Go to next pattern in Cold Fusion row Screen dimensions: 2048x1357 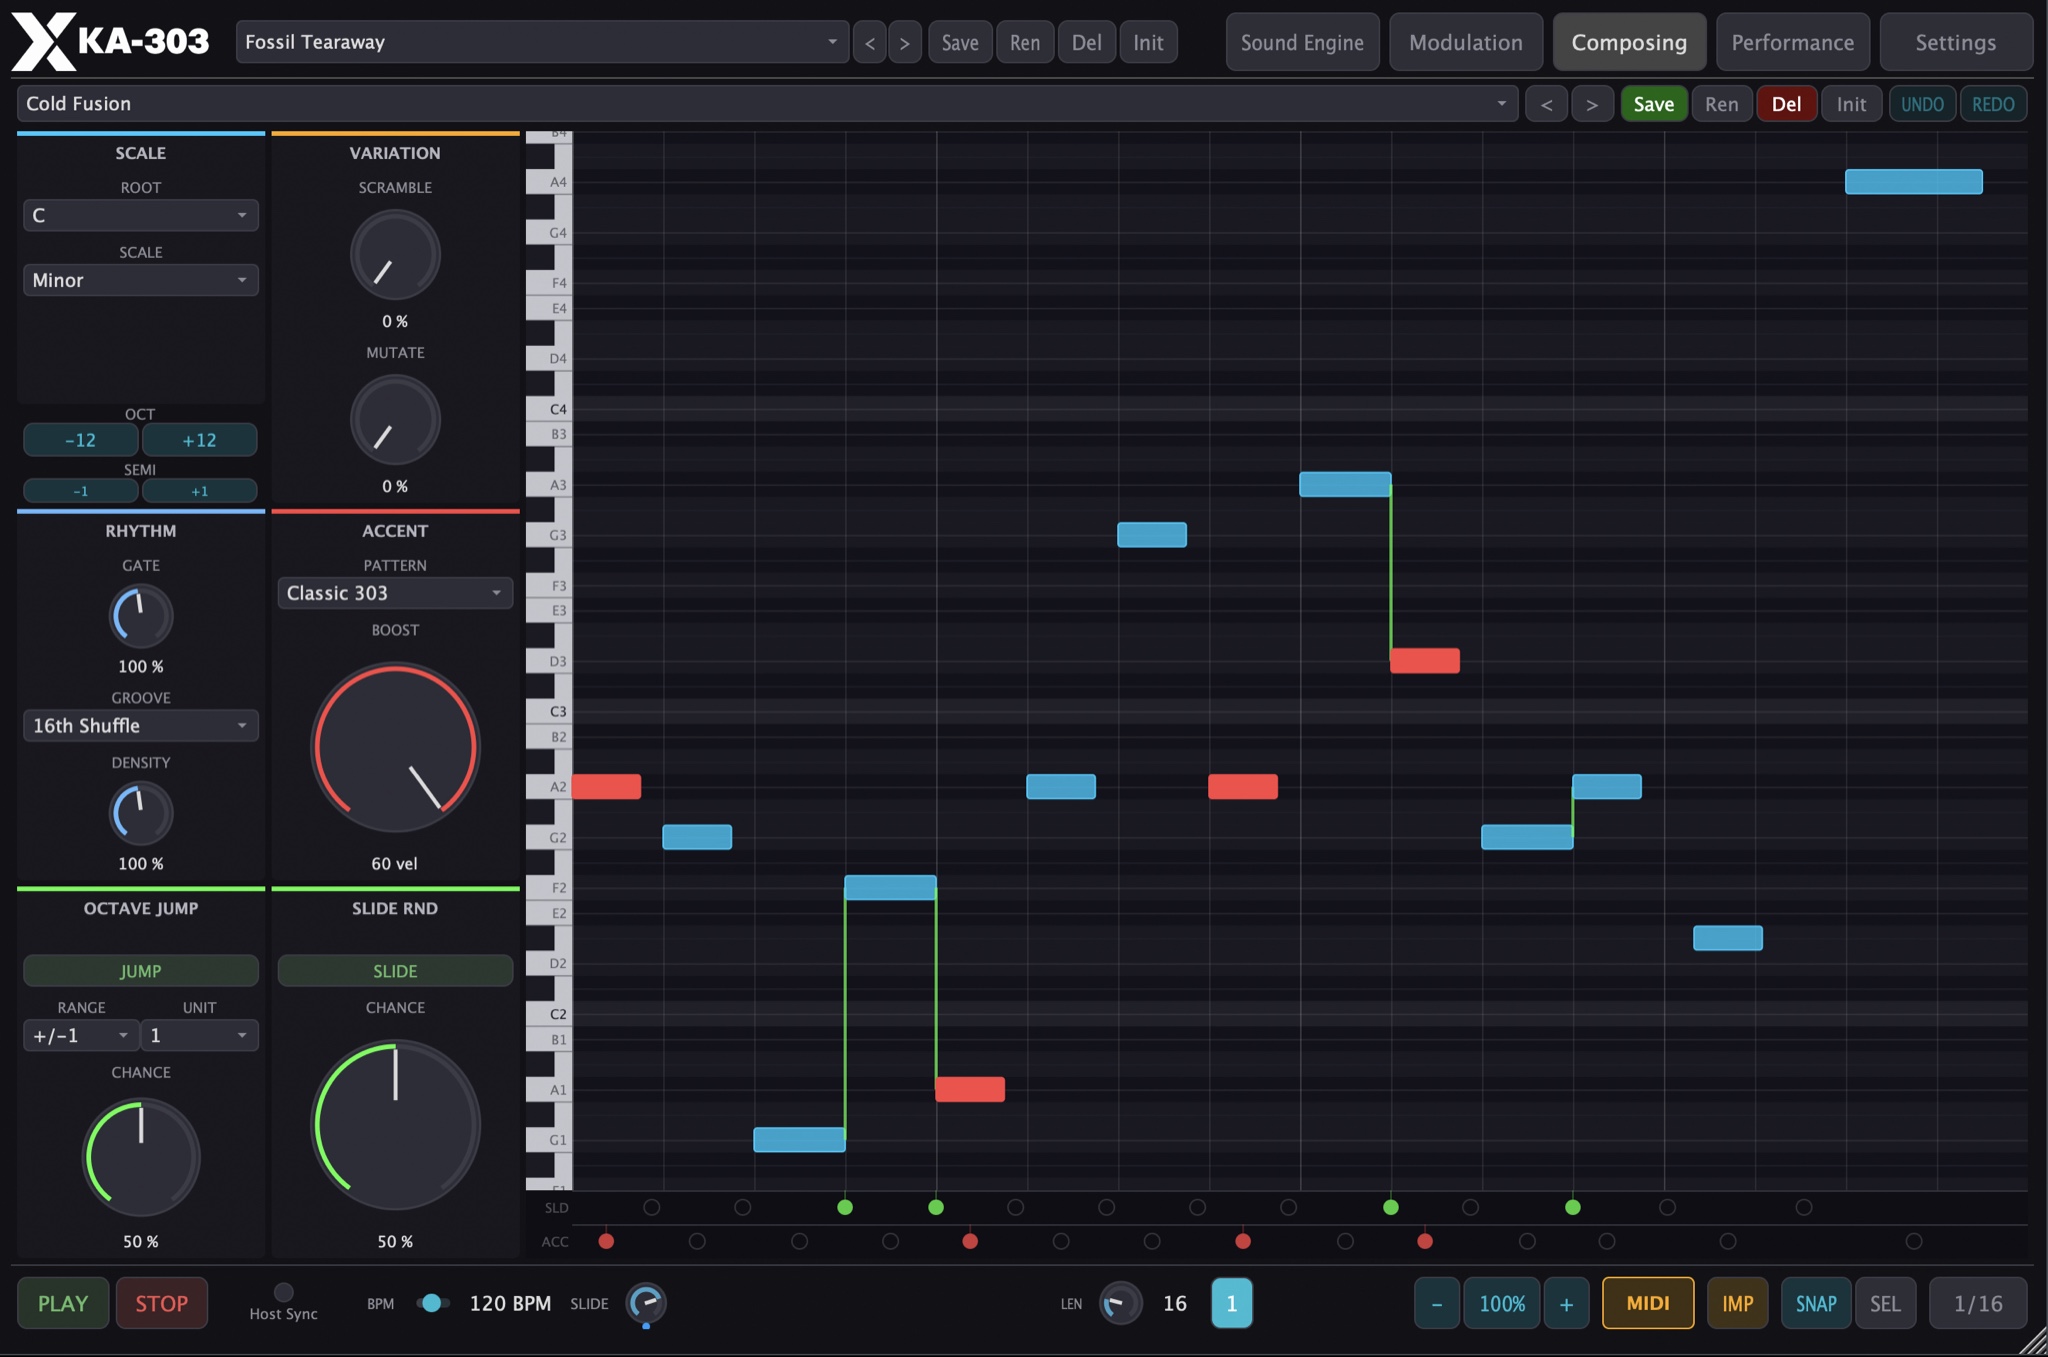coord(1592,104)
